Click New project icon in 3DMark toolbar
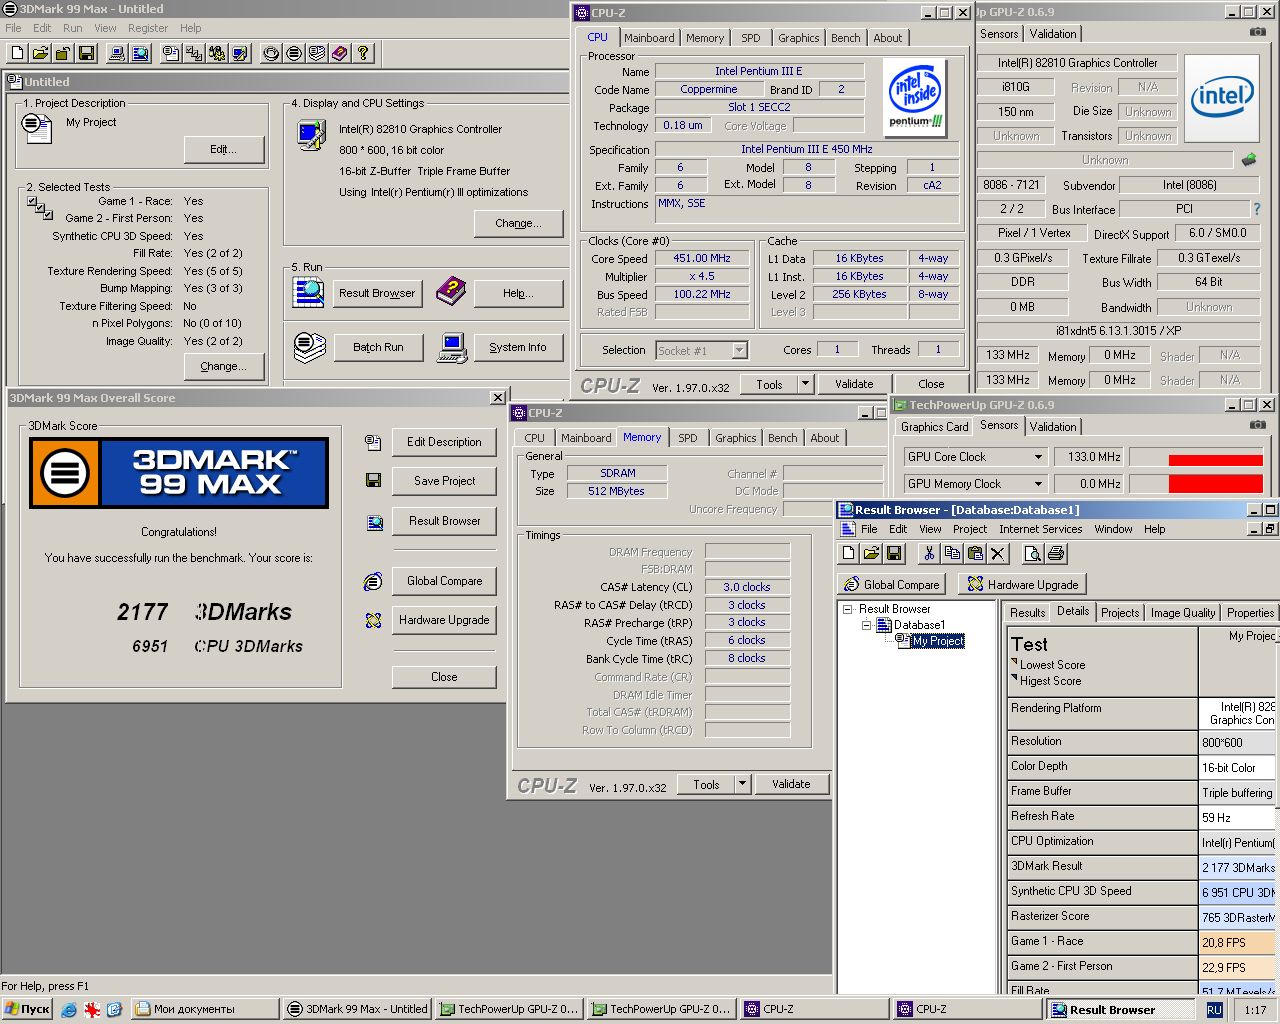The image size is (1280, 1024). point(17,53)
